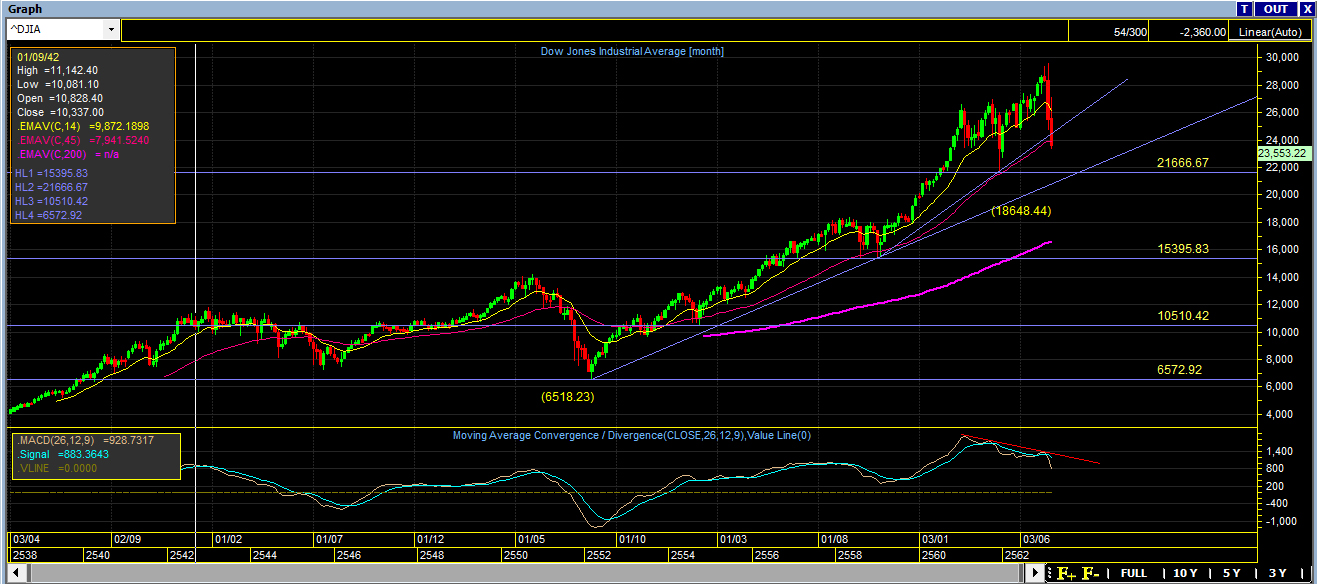The height and width of the screenshot is (584, 1318).
Task: Click the HL1 =15395.83 legend line
Action: (51, 173)
